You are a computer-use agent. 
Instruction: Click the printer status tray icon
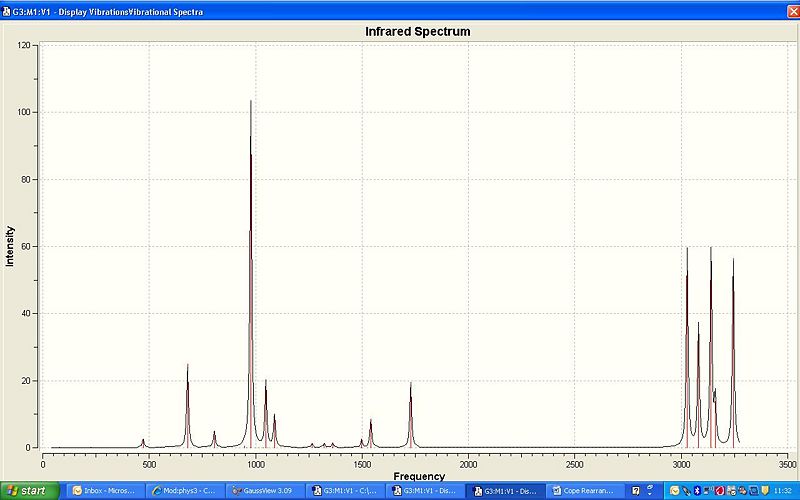point(731,491)
